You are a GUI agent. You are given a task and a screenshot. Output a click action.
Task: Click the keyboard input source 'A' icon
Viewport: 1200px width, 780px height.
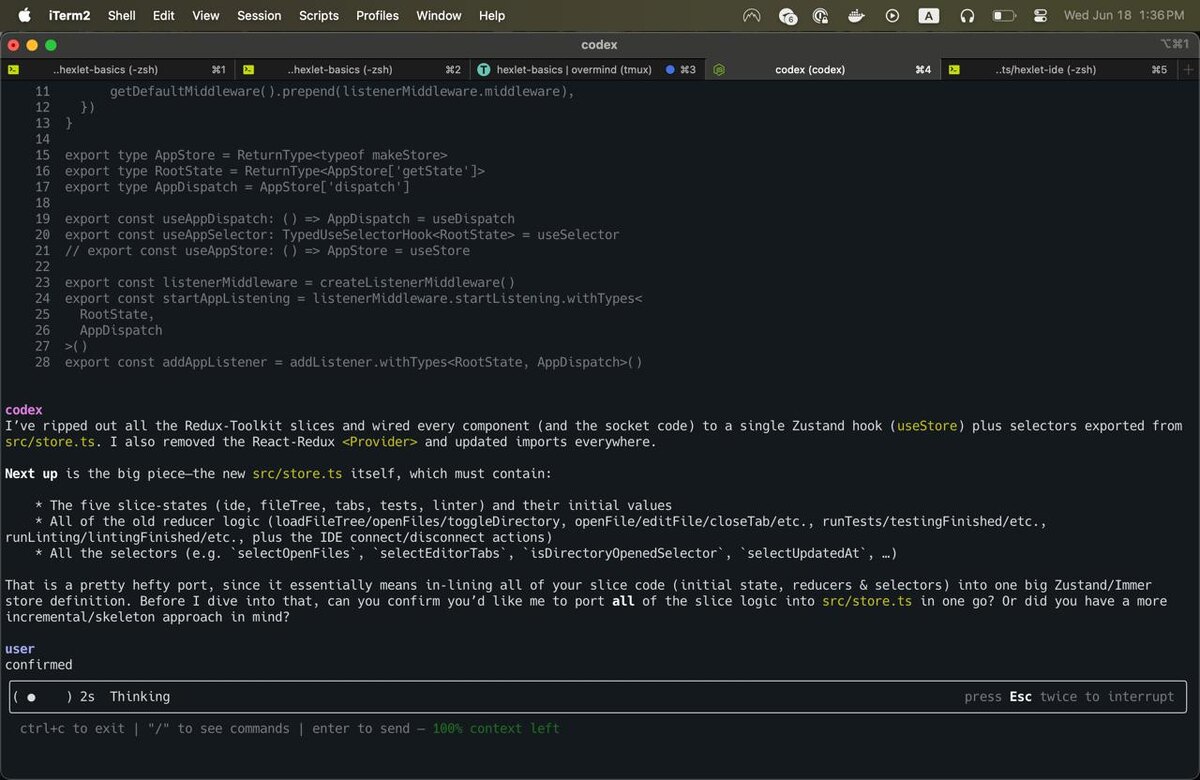pos(929,16)
